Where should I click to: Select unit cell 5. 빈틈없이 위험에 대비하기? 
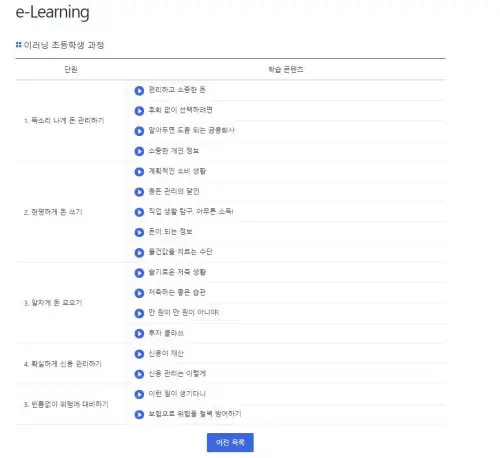71,404
